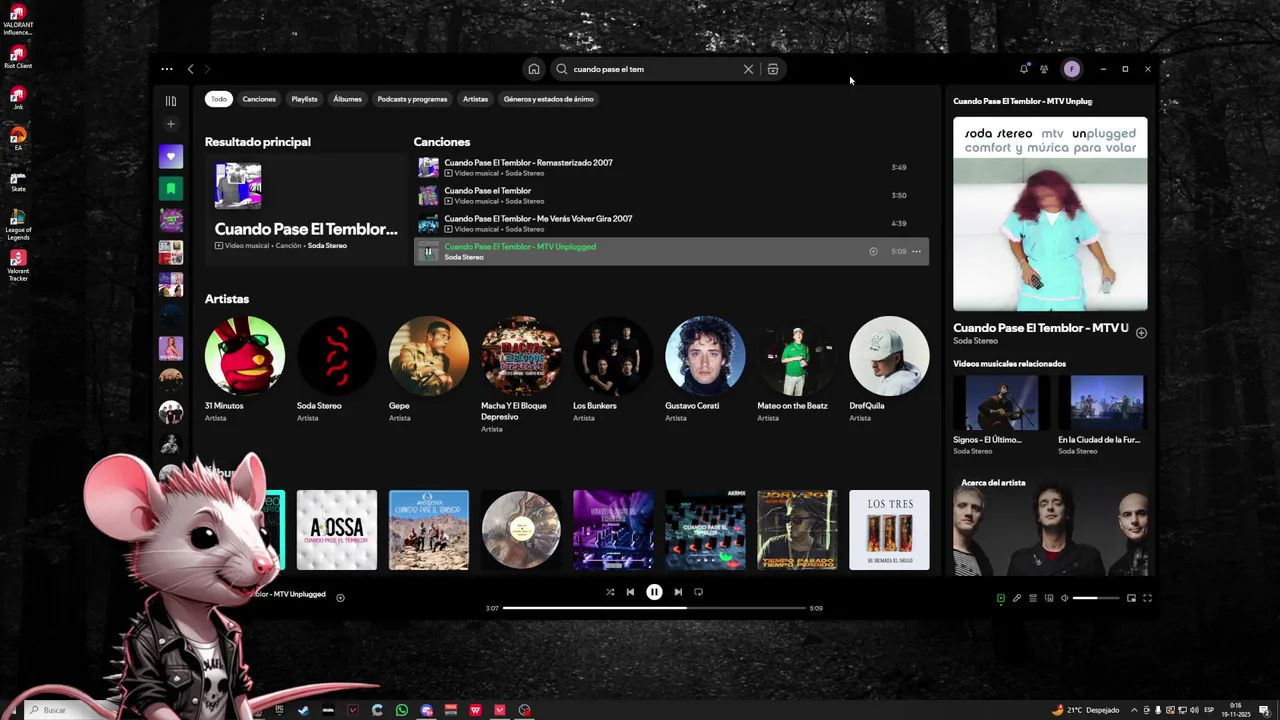Image resolution: width=1280 pixels, height=720 pixels.
Task: Select the Playlists filter chip
Action: click(x=304, y=99)
